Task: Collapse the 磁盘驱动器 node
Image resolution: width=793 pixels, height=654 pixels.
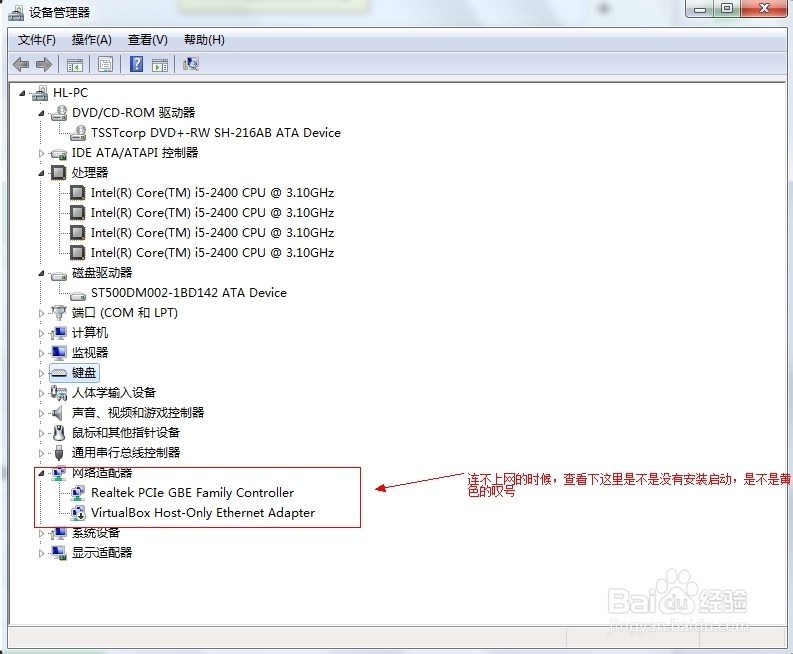Action: (41, 273)
